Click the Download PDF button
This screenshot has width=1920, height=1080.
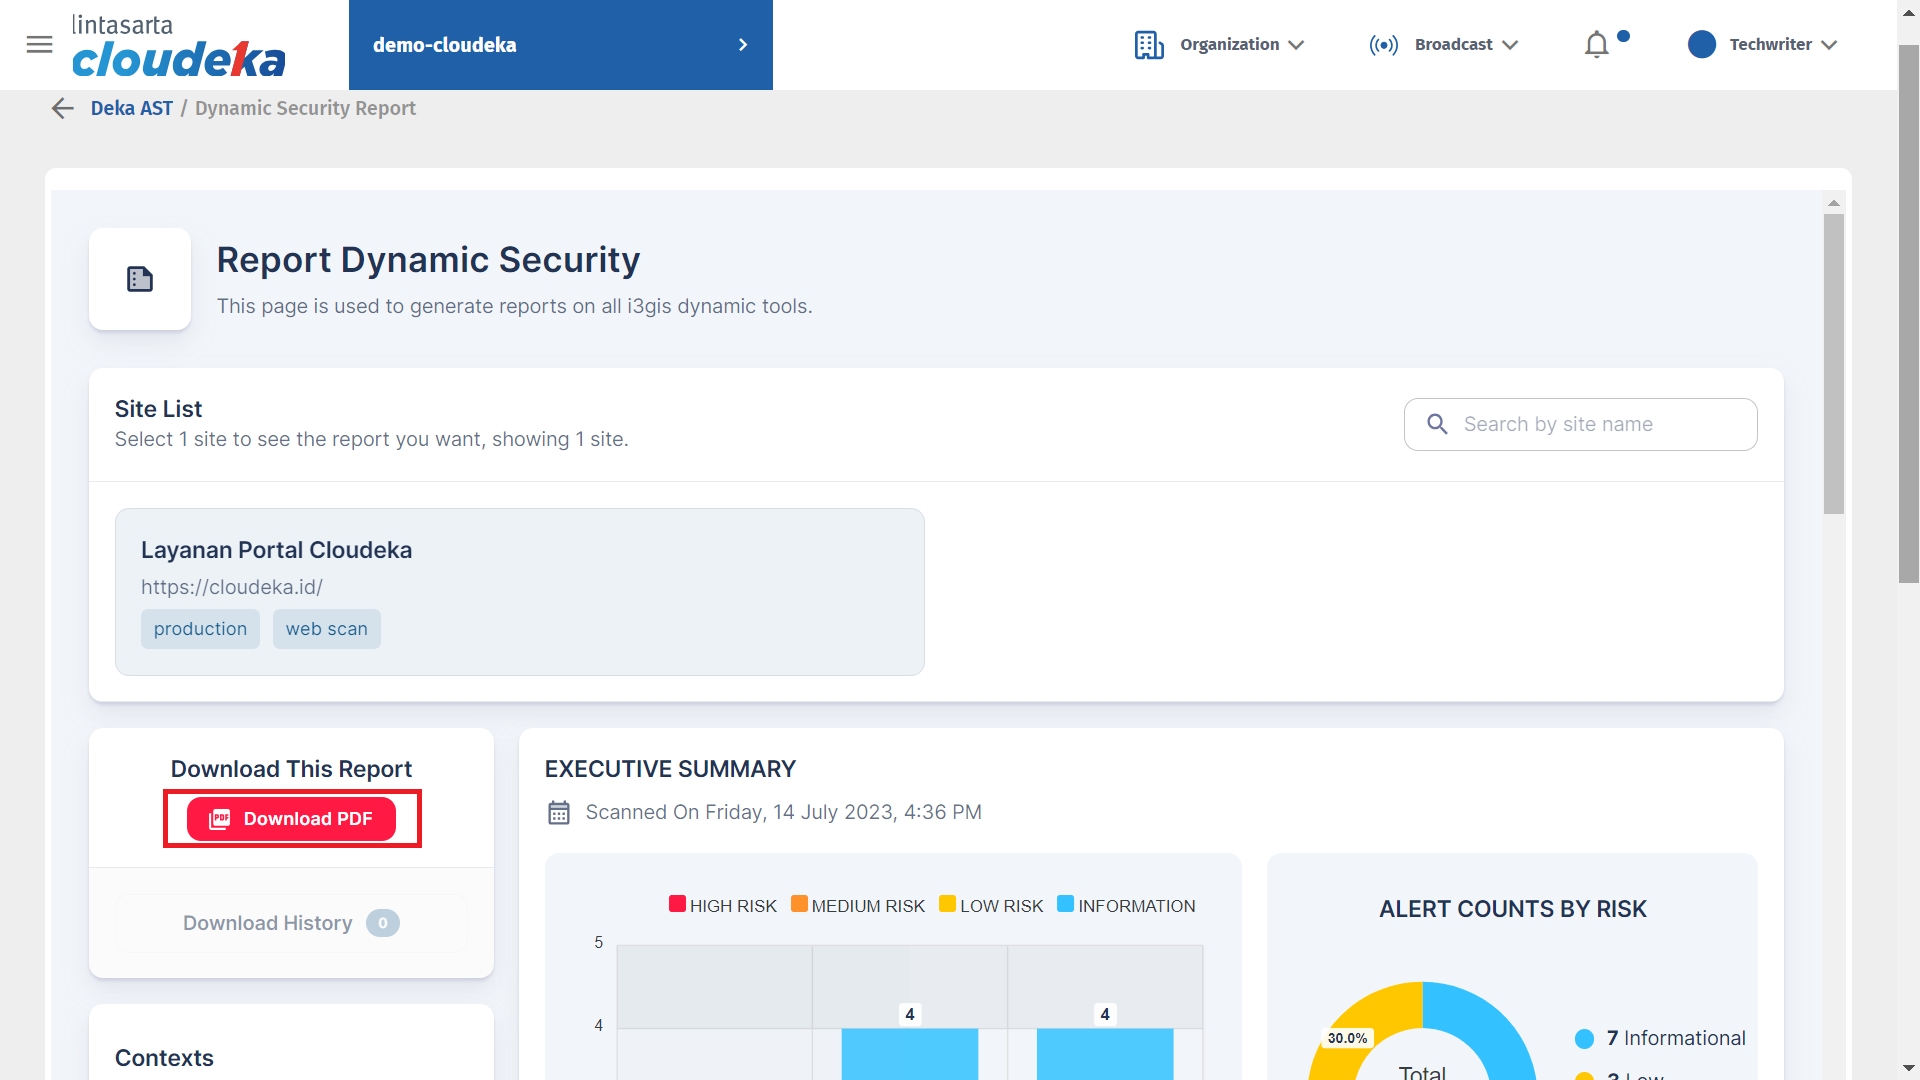click(291, 819)
